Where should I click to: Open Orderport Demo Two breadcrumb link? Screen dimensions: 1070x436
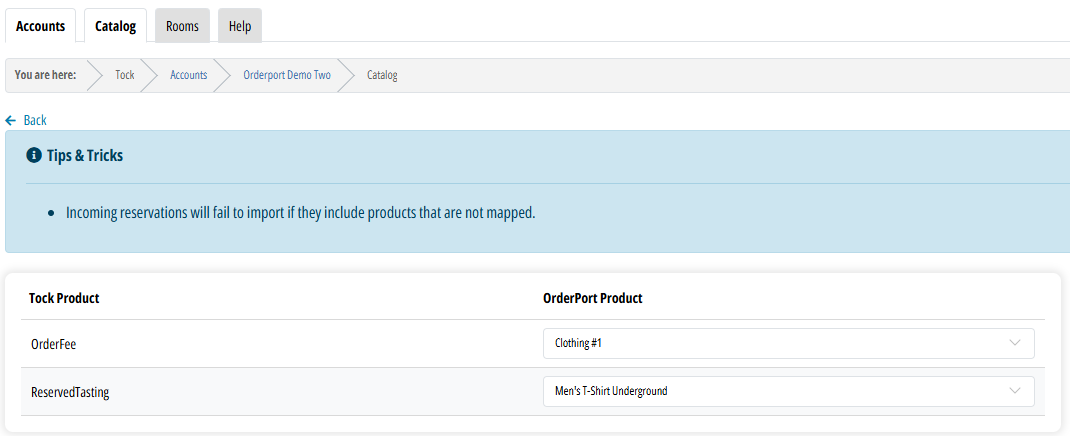[x=287, y=75]
